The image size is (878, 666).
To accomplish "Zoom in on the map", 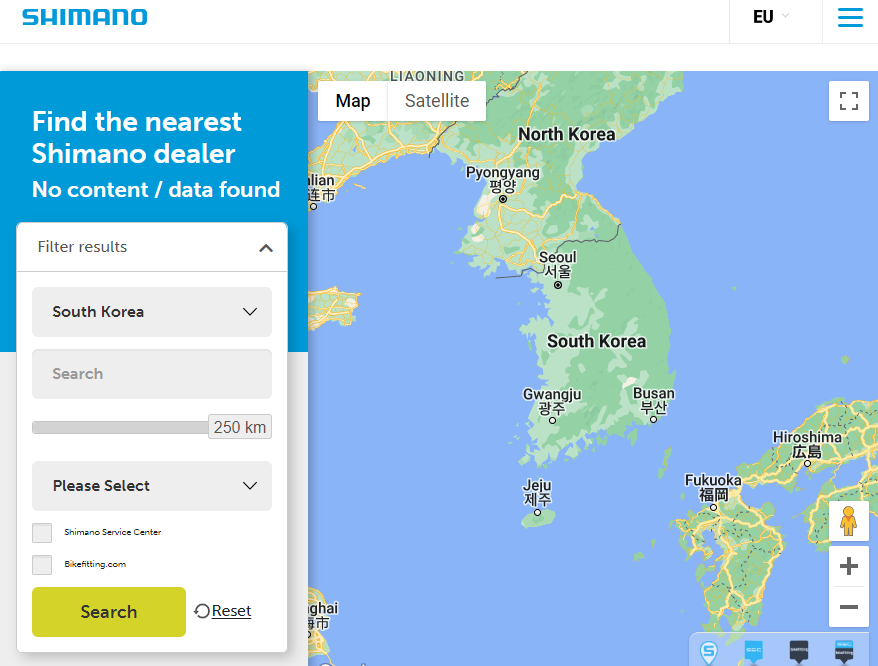I will tap(848, 566).
